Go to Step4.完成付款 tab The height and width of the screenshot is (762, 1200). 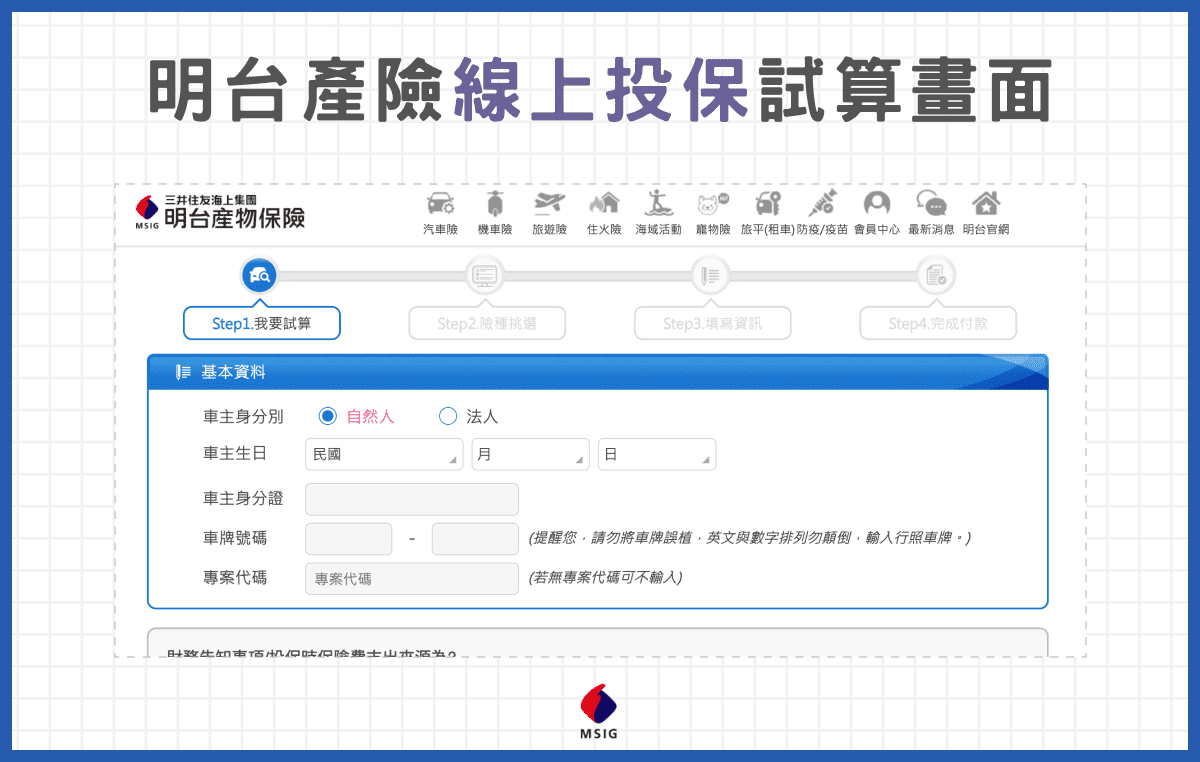tap(938, 323)
